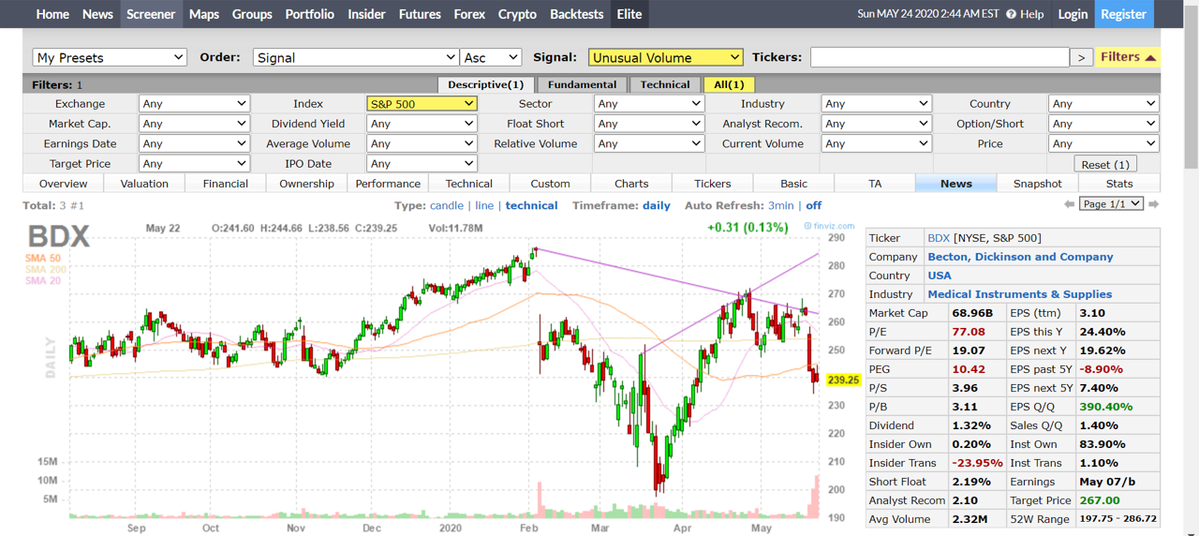
Task: Open the Target Price filter dropdown
Action: point(194,163)
